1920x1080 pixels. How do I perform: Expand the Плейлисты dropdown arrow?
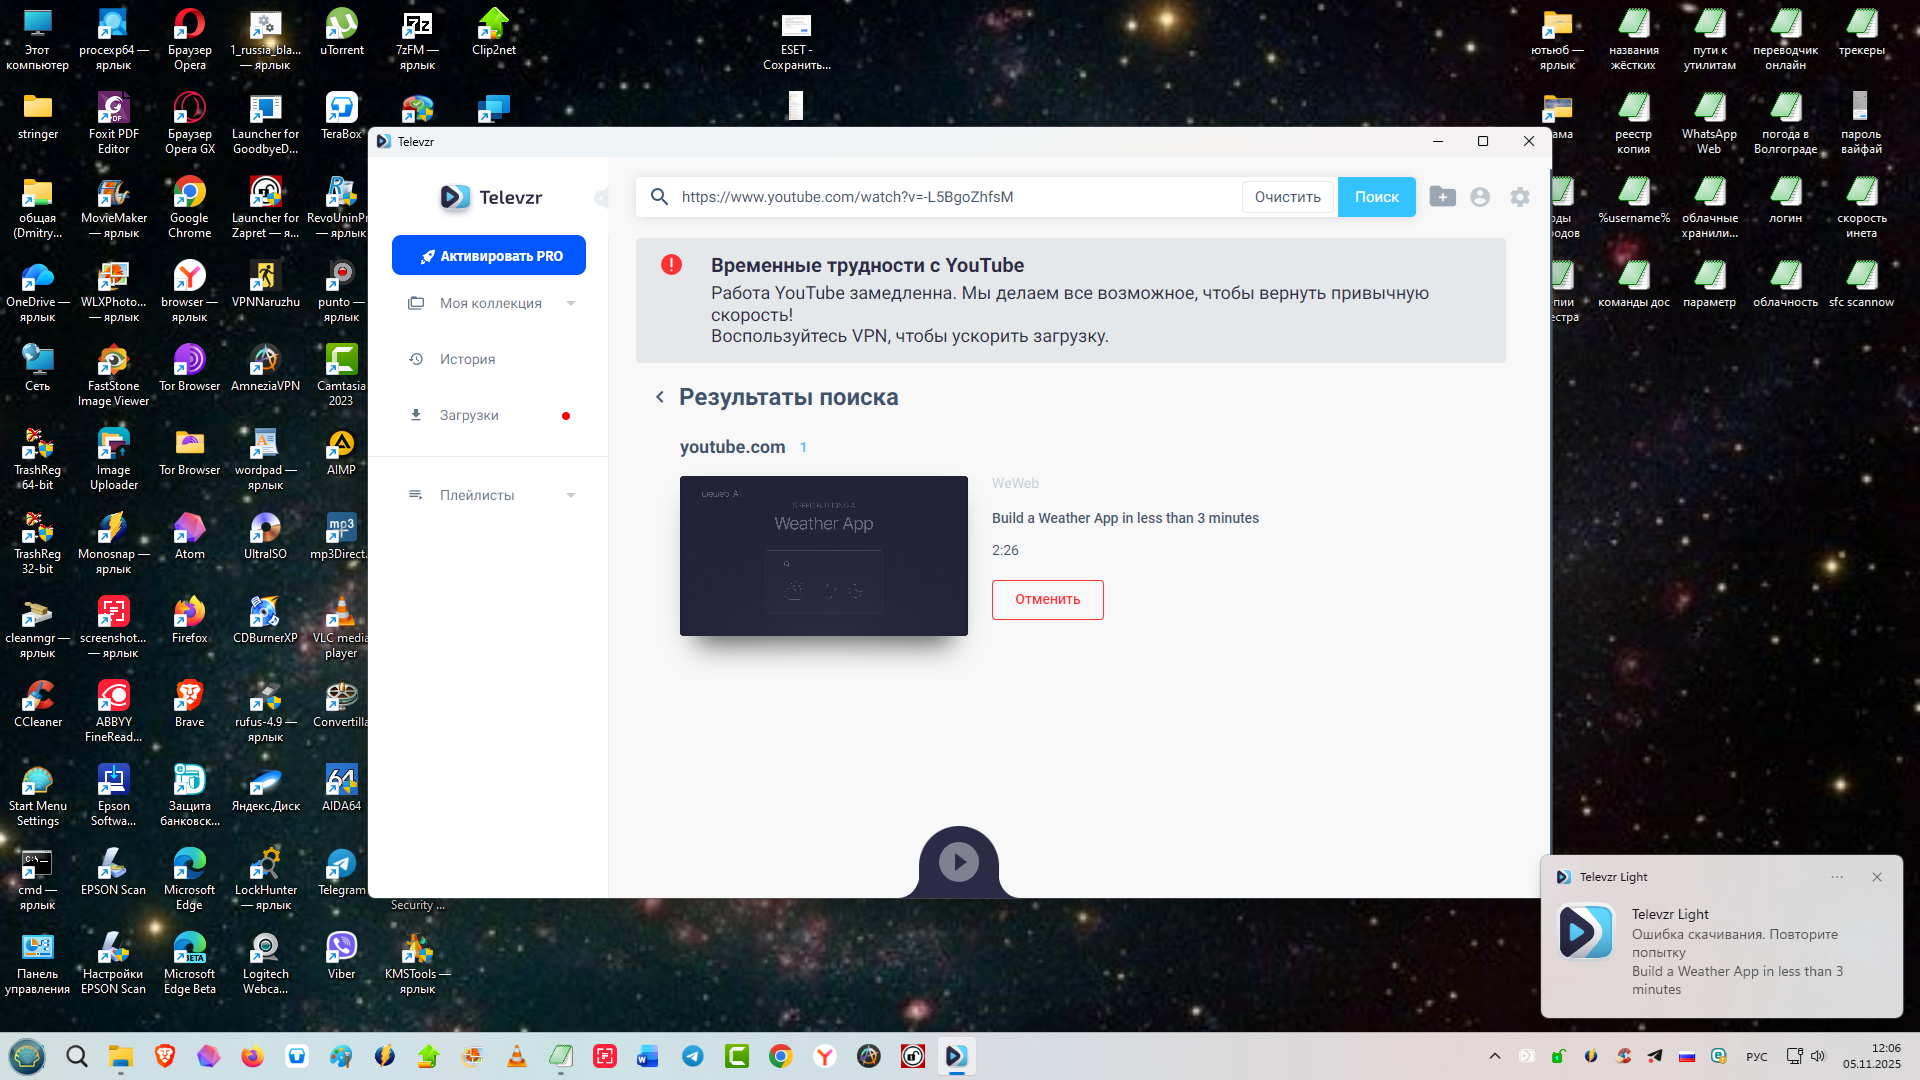tap(571, 495)
